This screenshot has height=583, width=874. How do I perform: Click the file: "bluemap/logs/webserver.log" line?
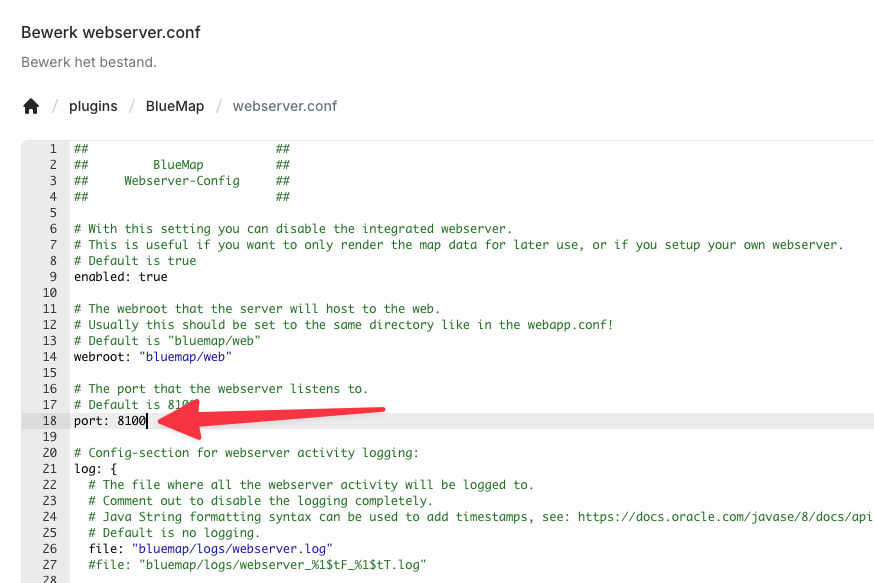[210, 549]
